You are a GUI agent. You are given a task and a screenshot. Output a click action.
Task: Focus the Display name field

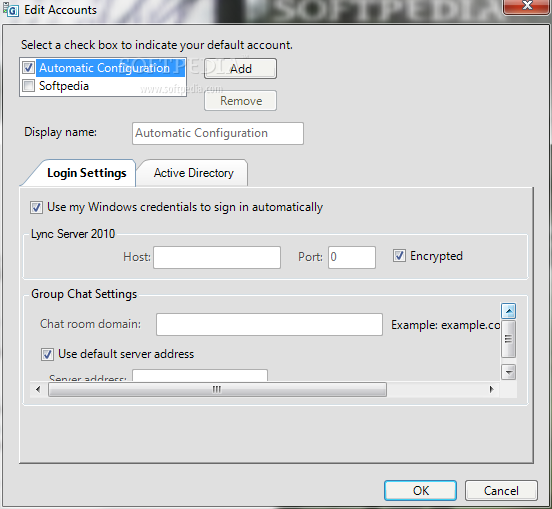(x=218, y=133)
